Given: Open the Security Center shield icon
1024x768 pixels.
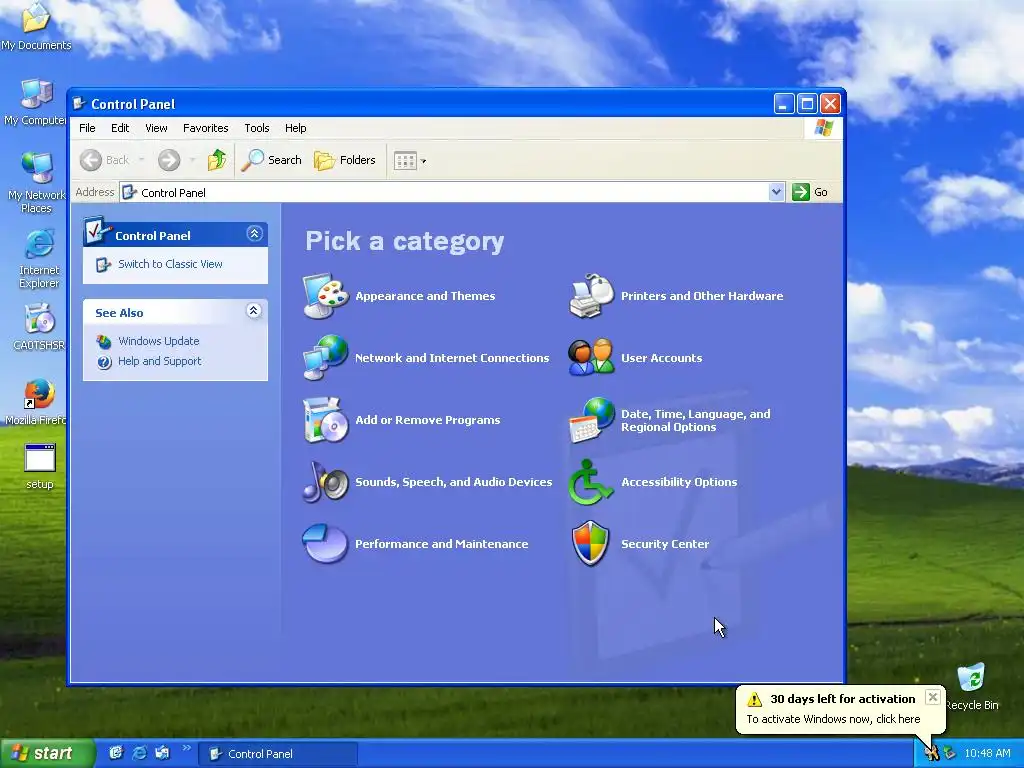Looking at the screenshot, I should [590, 543].
